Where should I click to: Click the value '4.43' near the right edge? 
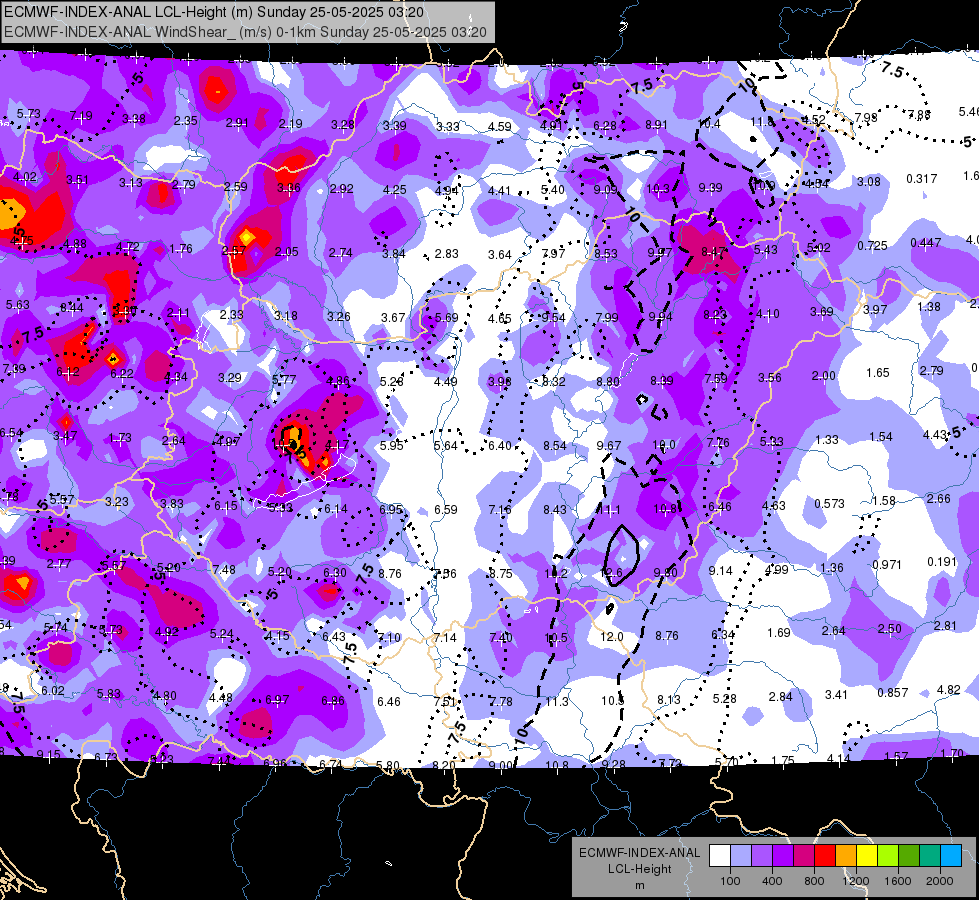point(935,434)
